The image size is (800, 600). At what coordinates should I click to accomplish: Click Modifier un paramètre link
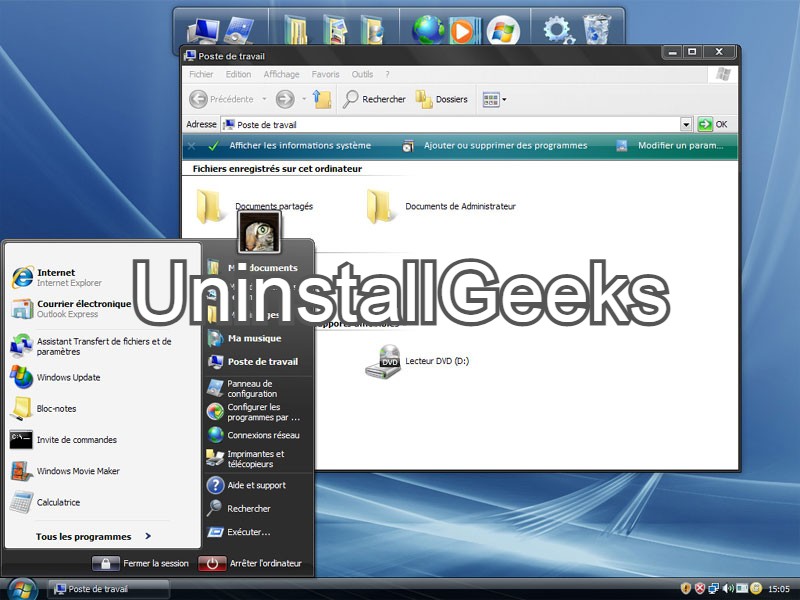(x=680, y=145)
